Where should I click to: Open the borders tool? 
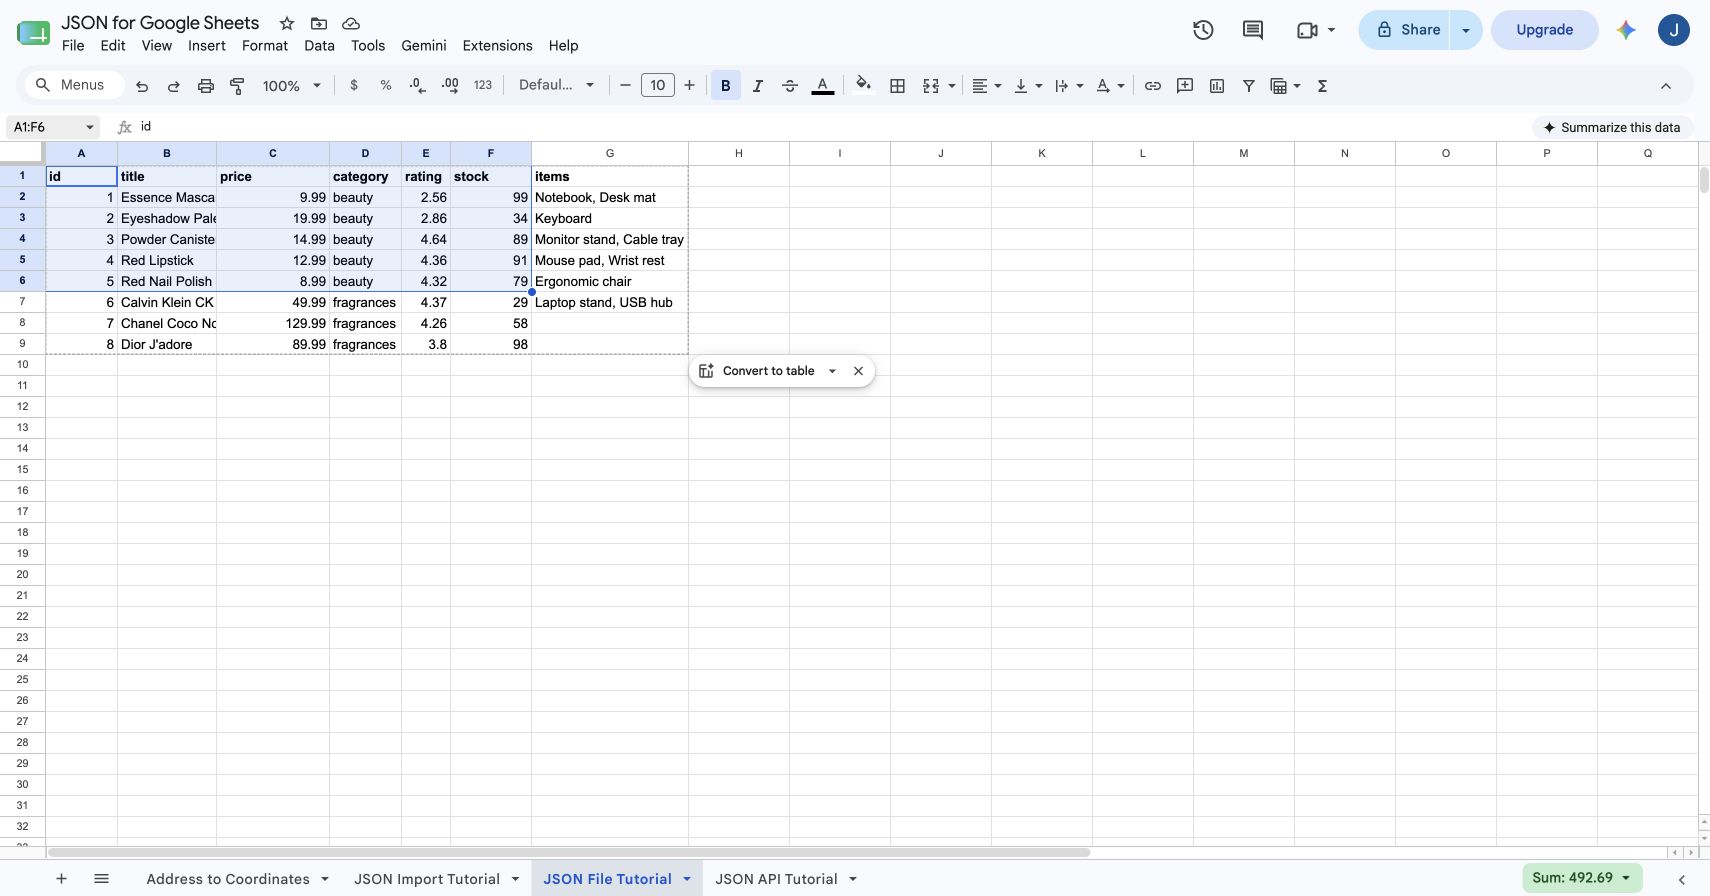pos(898,86)
